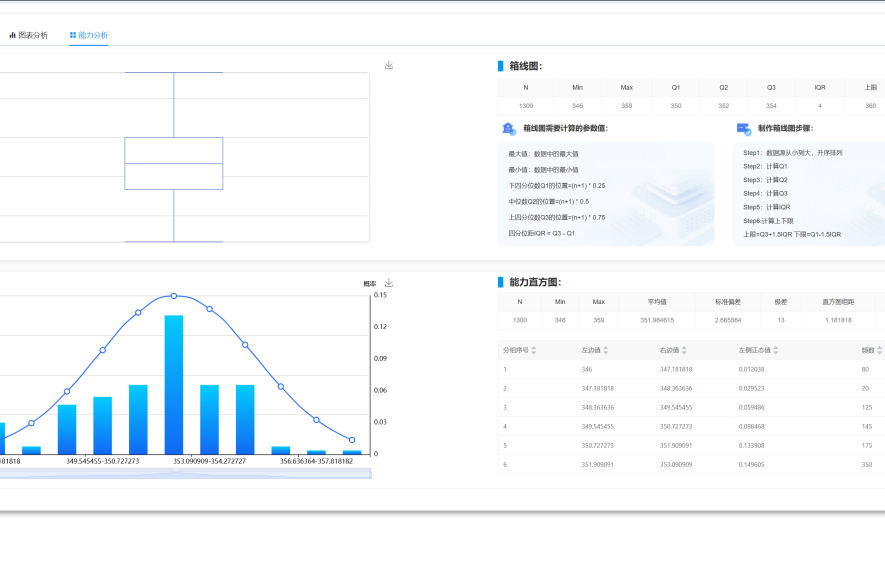
Task: Click the normal value 0.012038
Action: pyautogui.click(x=751, y=370)
